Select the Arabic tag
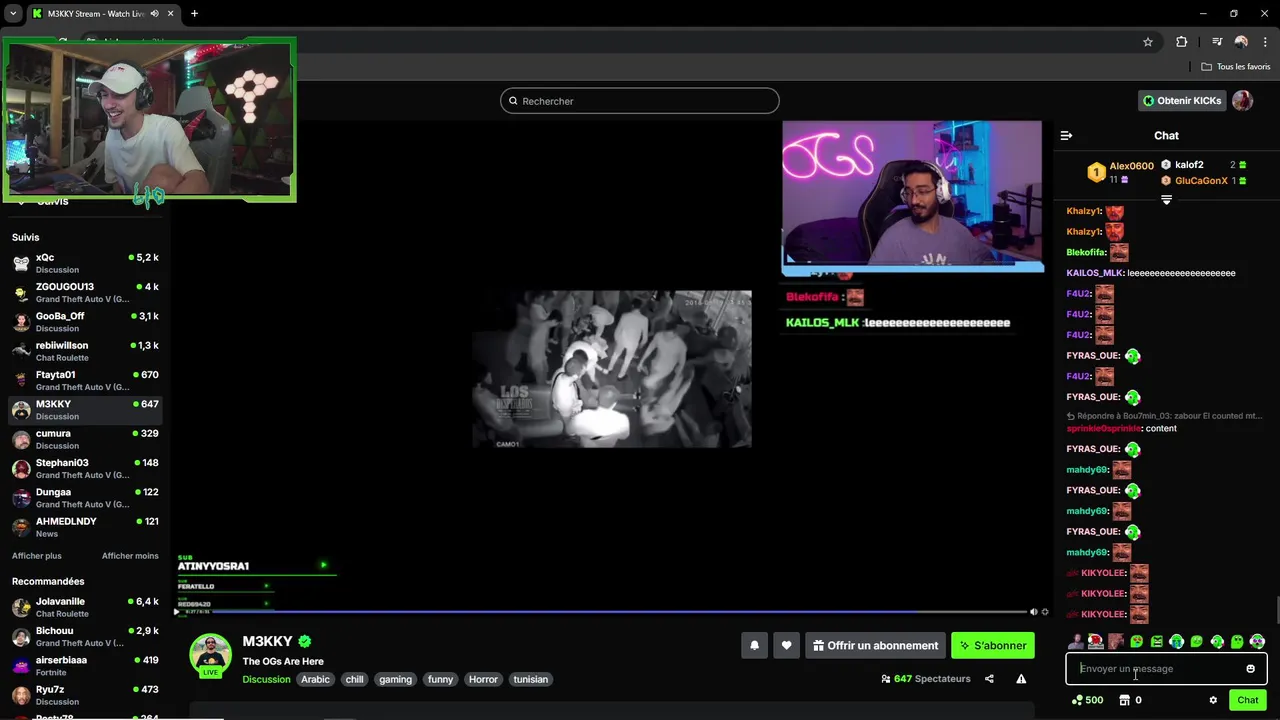 315,679
